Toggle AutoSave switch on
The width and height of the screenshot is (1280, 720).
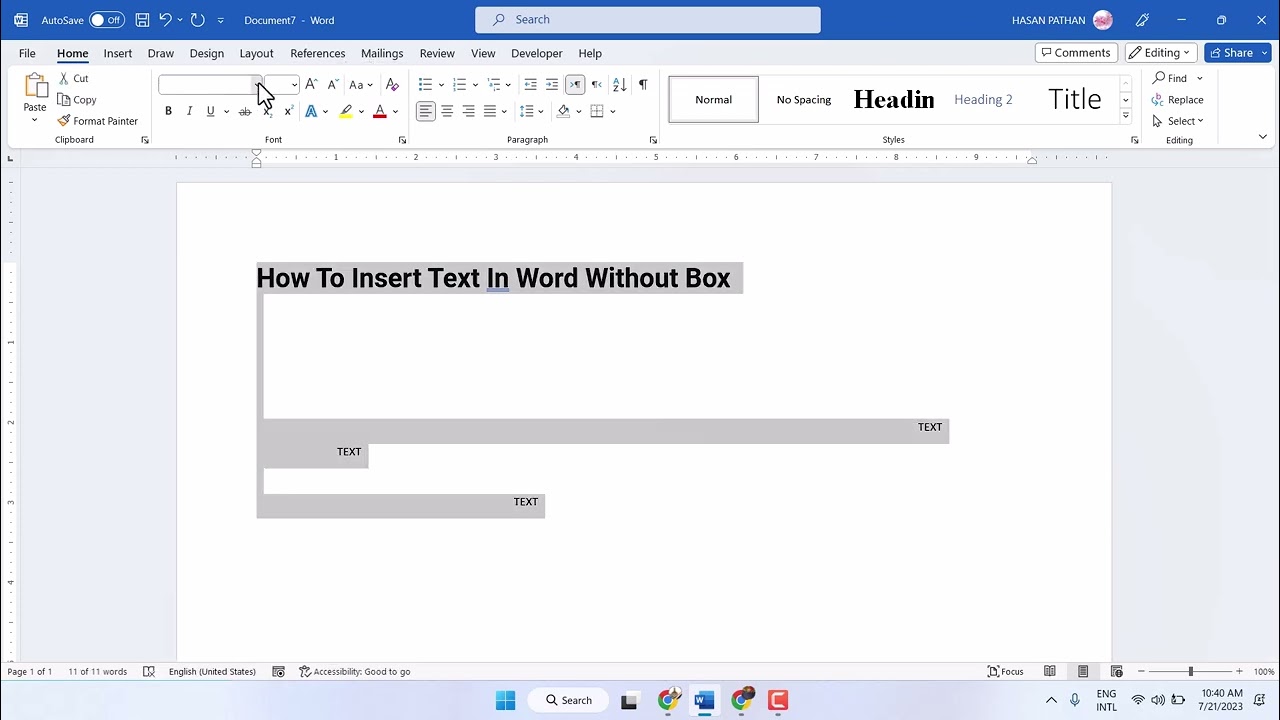106,20
